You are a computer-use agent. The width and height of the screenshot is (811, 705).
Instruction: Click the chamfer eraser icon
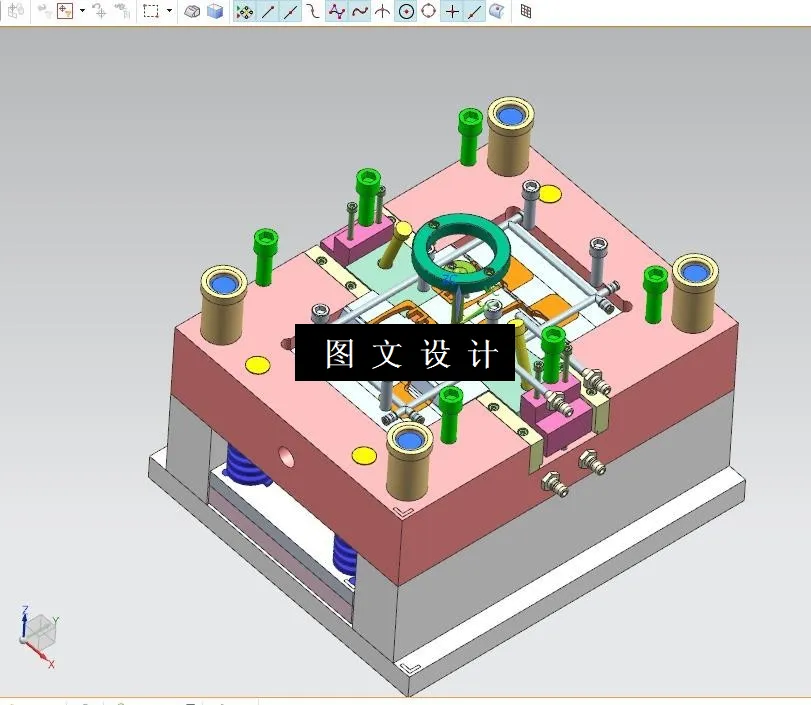(193, 11)
